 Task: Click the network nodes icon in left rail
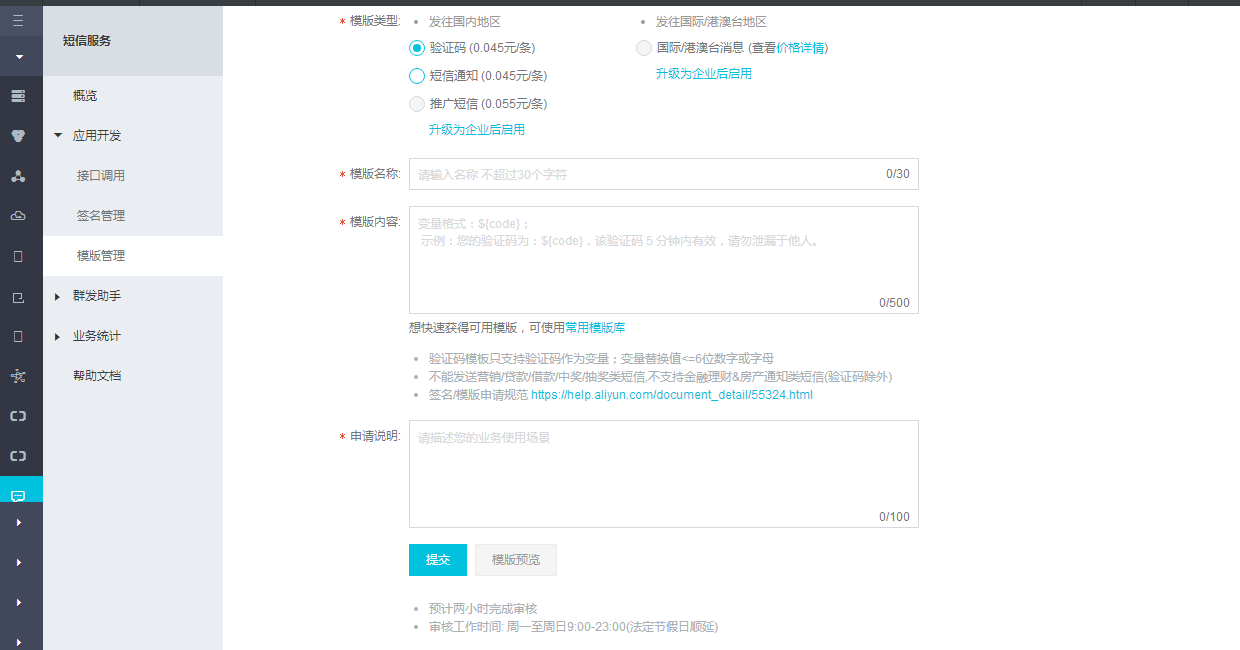pos(18,376)
